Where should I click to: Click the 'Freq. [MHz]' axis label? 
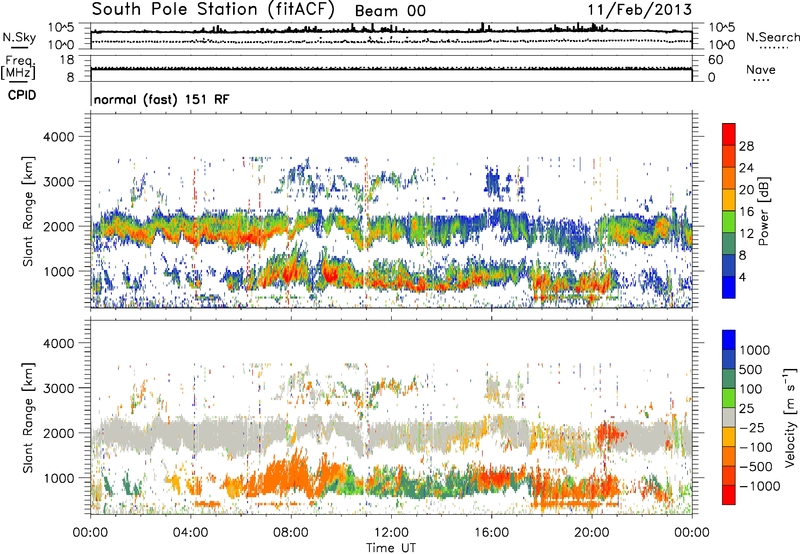19,68
